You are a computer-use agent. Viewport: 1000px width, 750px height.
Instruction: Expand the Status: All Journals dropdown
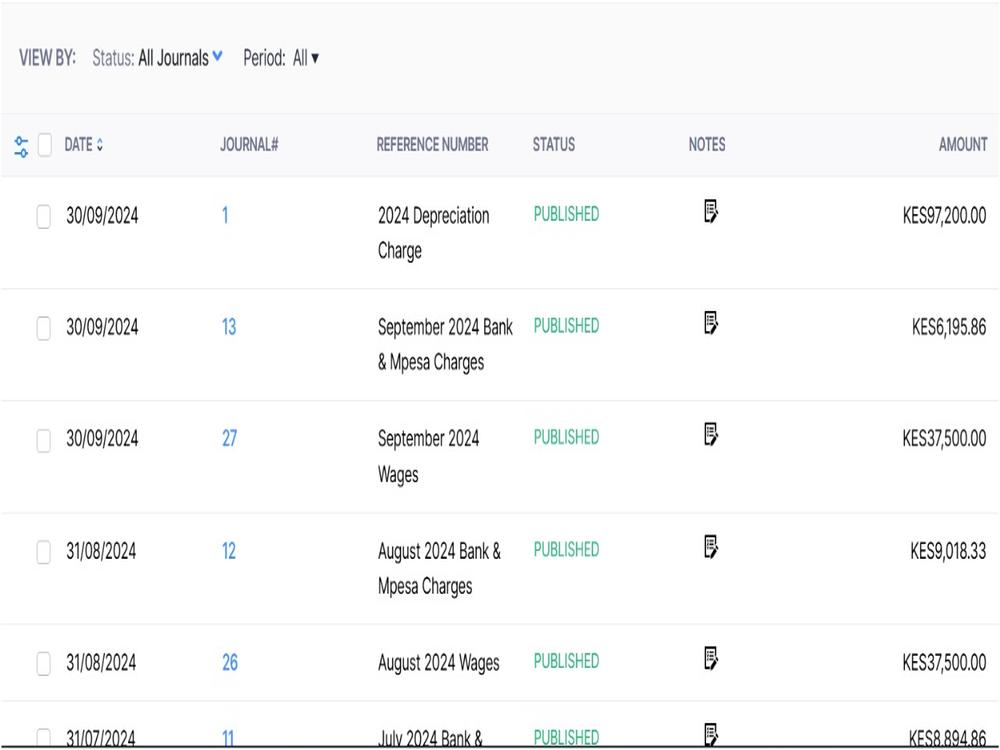click(158, 58)
